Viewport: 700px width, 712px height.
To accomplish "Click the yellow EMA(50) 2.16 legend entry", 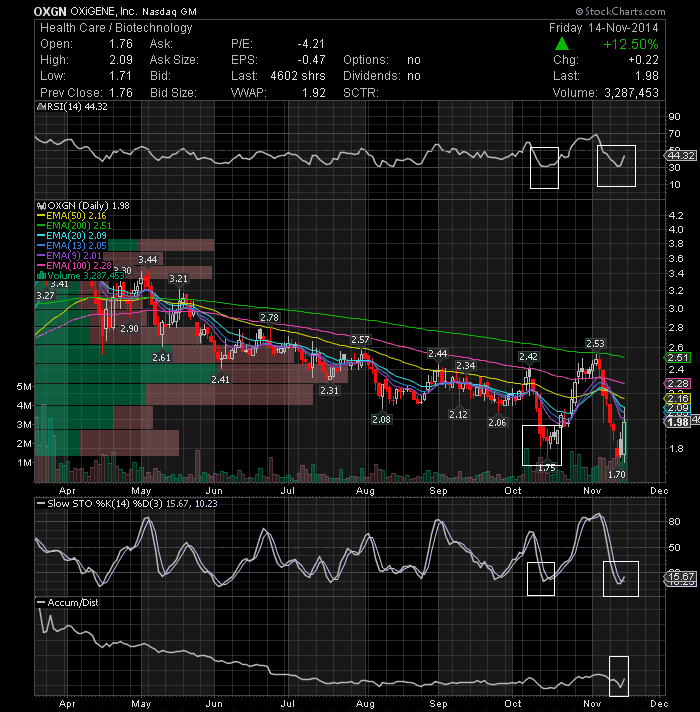I will [72, 216].
